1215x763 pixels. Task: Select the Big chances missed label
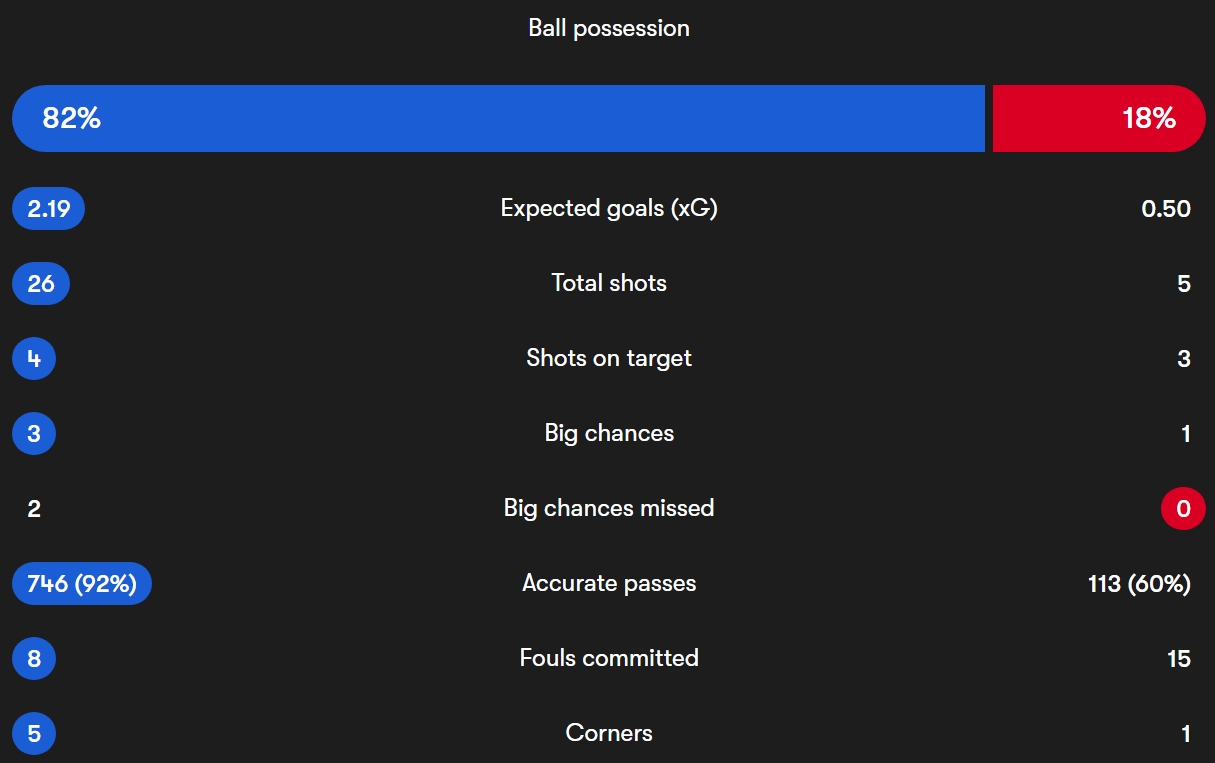pyautogui.click(x=608, y=509)
